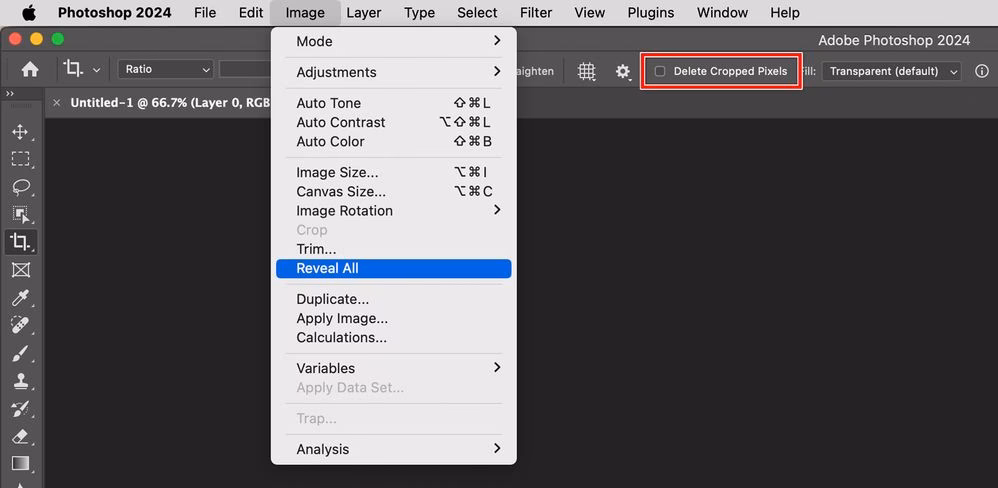Image resolution: width=998 pixels, height=488 pixels.
Task: Select the Move tool
Action: pos(20,131)
